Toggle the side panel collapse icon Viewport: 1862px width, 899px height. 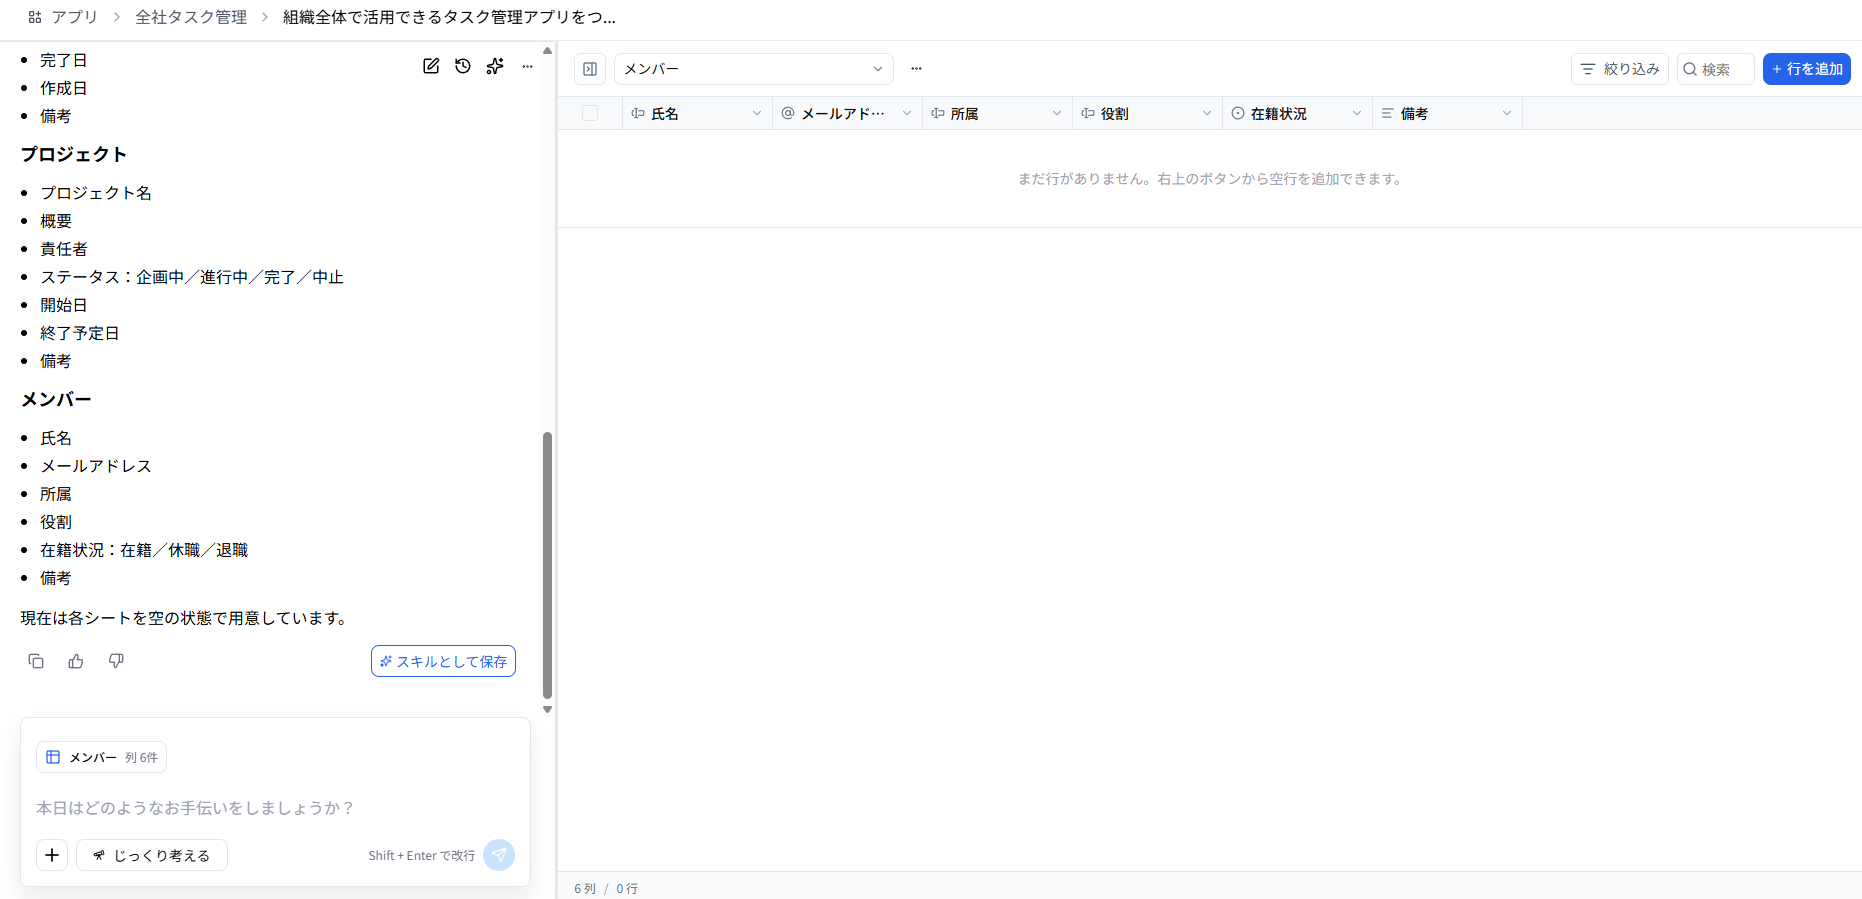pyautogui.click(x=590, y=69)
